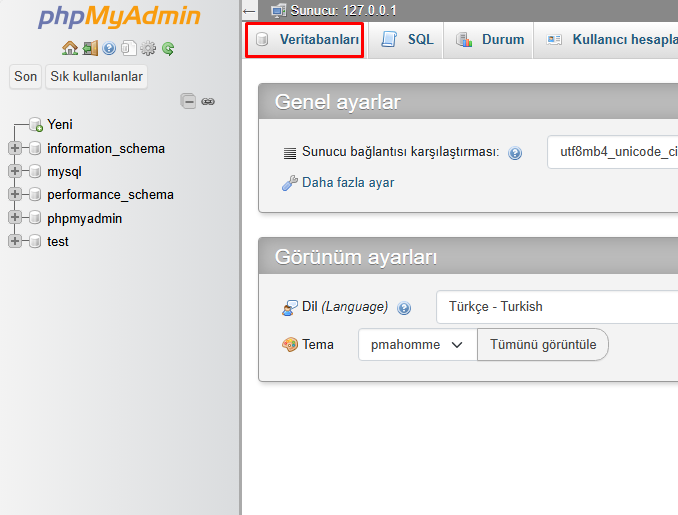Select the Sık kullanılanlar tab
Screen dimensions: 678x515
(96, 77)
